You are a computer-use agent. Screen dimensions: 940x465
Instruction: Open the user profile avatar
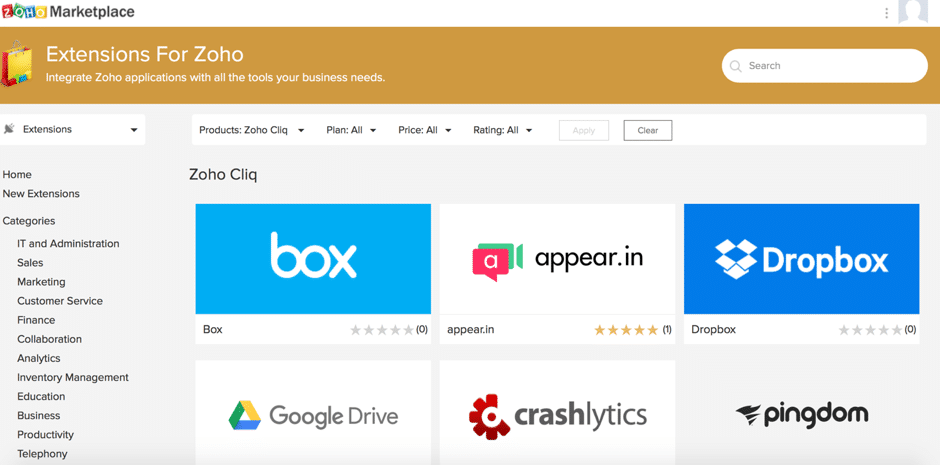click(912, 11)
